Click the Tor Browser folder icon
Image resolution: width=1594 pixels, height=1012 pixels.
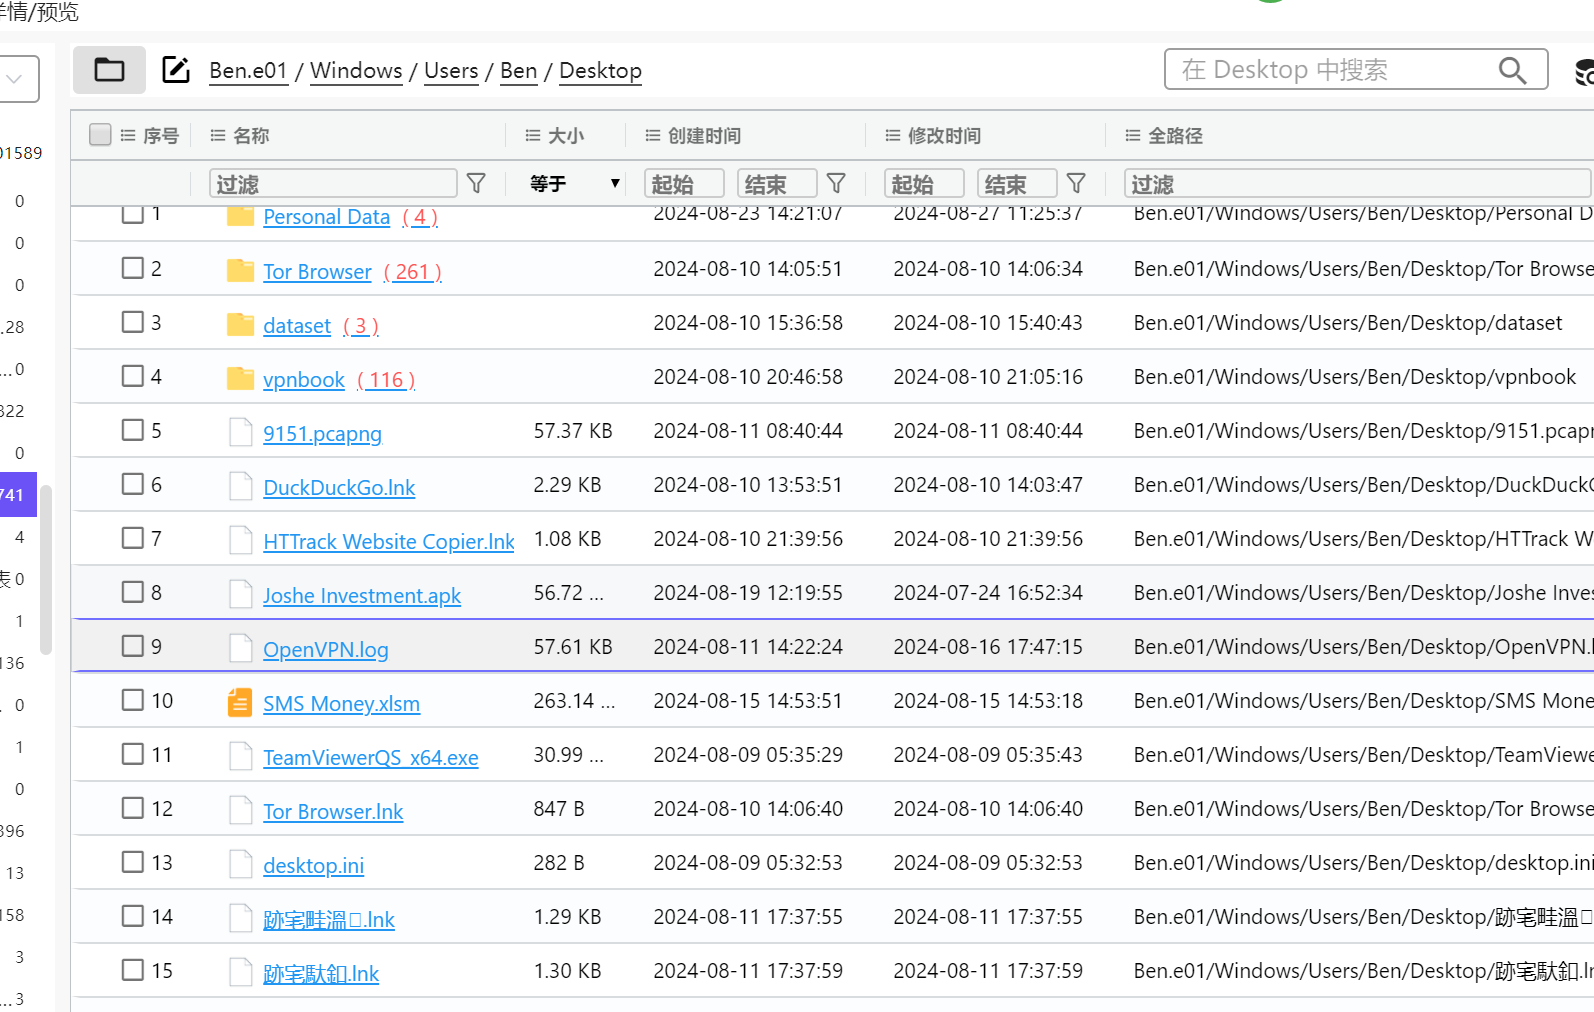[240, 270]
